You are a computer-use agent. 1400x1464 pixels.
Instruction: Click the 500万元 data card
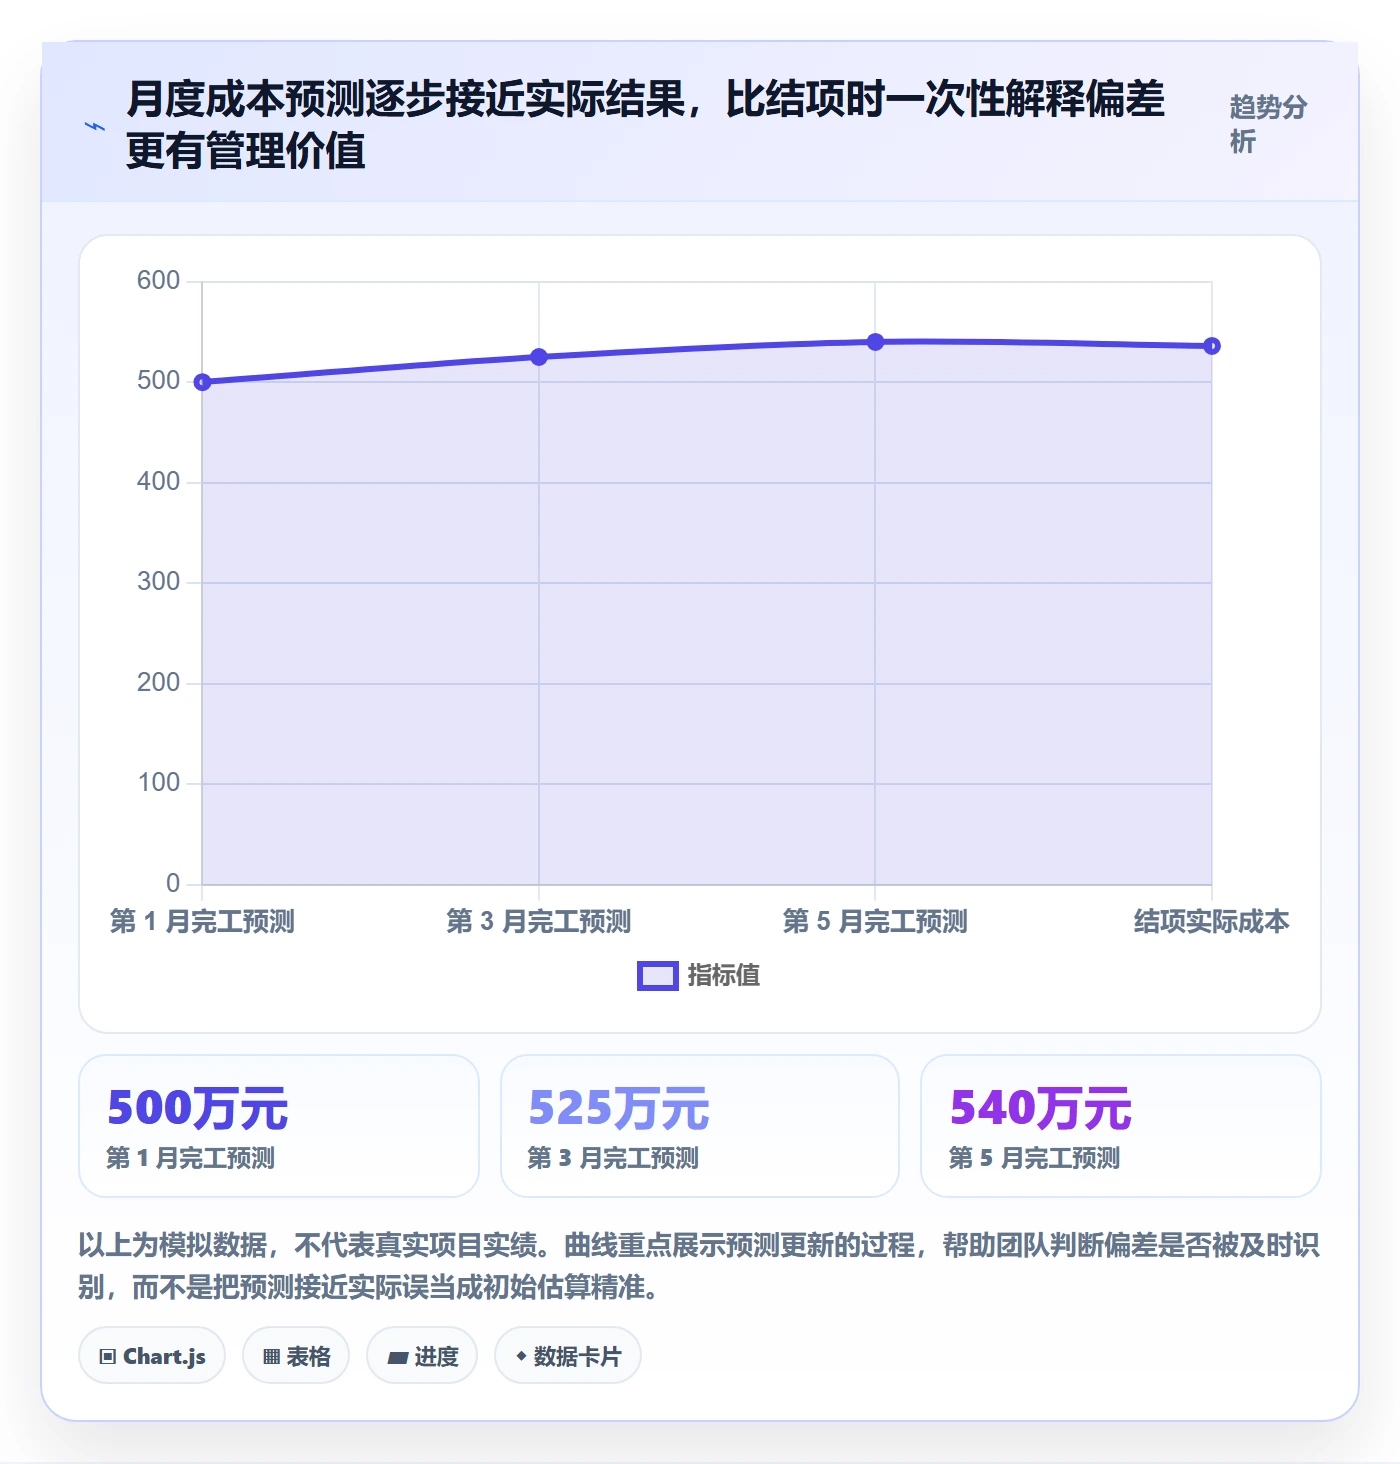[x=279, y=1126]
